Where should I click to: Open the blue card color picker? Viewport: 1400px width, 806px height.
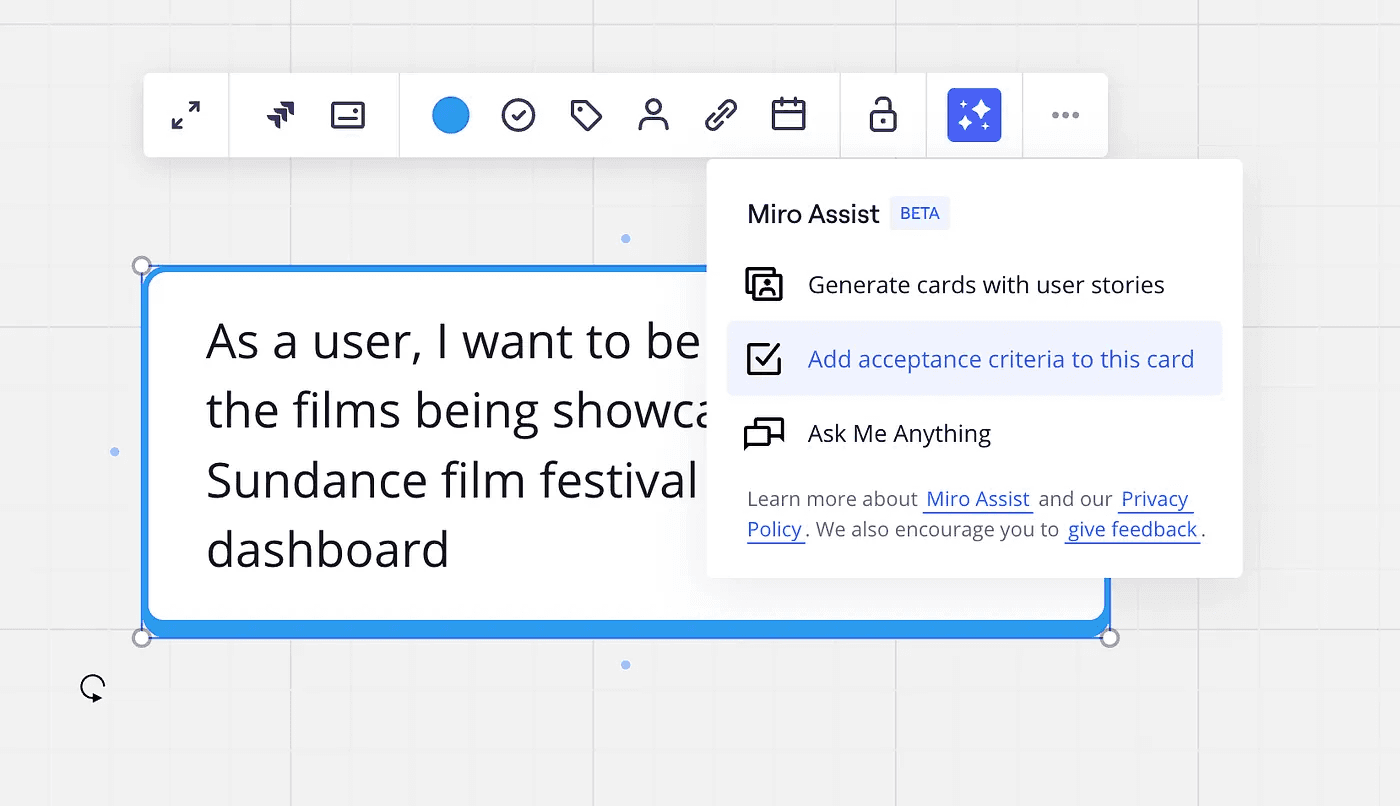pyautogui.click(x=451, y=115)
